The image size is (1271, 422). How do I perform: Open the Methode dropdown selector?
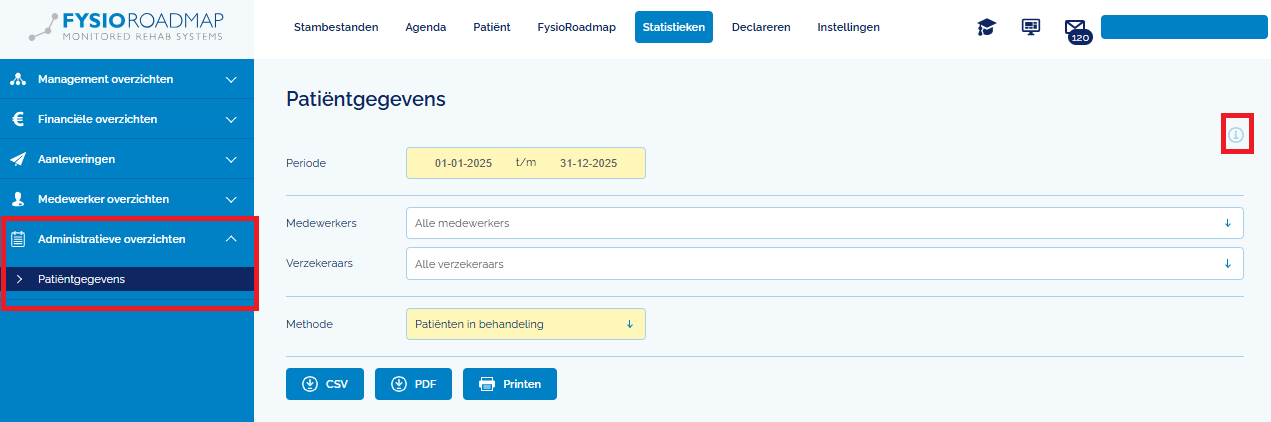525,324
